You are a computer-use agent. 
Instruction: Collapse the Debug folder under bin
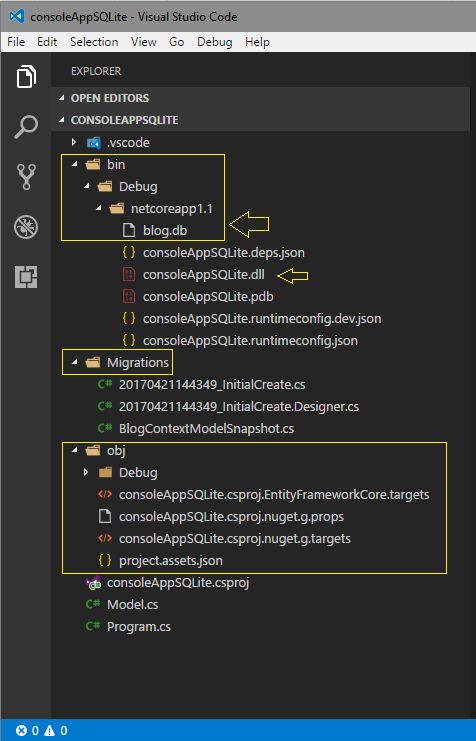click(87, 187)
